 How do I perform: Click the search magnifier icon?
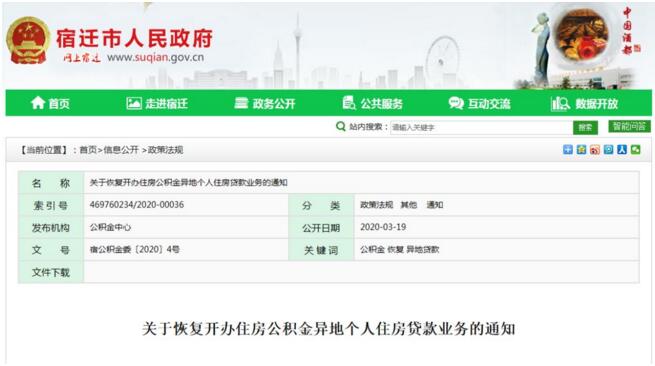click(x=341, y=126)
